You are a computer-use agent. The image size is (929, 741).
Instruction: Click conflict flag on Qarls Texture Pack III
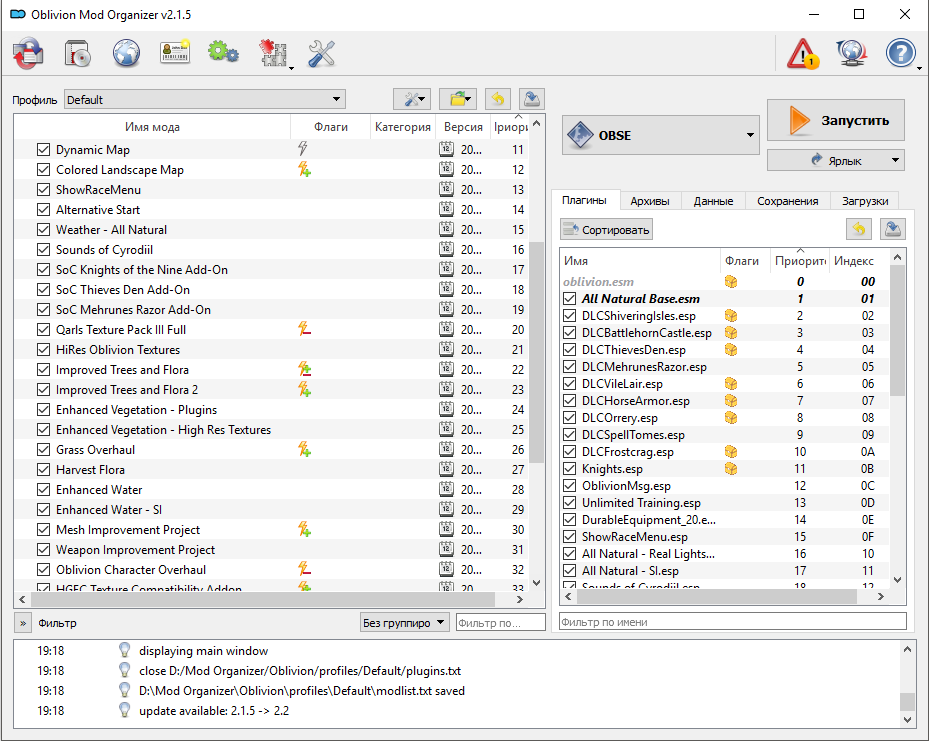click(304, 329)
